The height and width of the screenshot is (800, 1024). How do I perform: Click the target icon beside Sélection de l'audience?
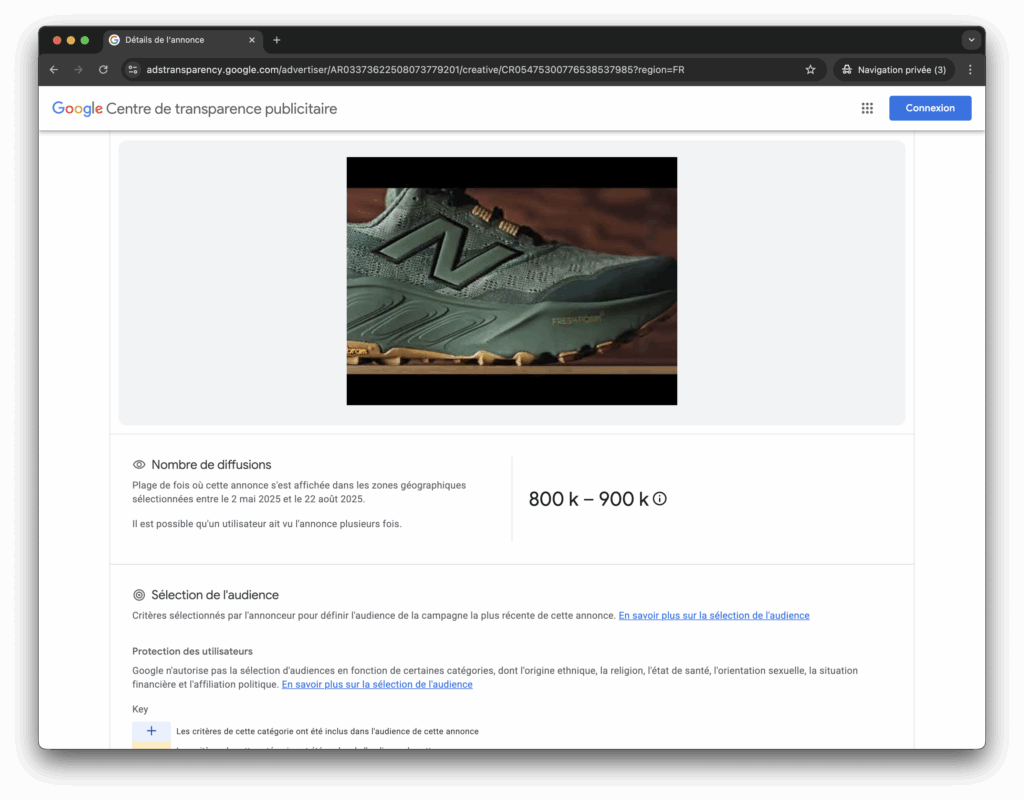138,594
